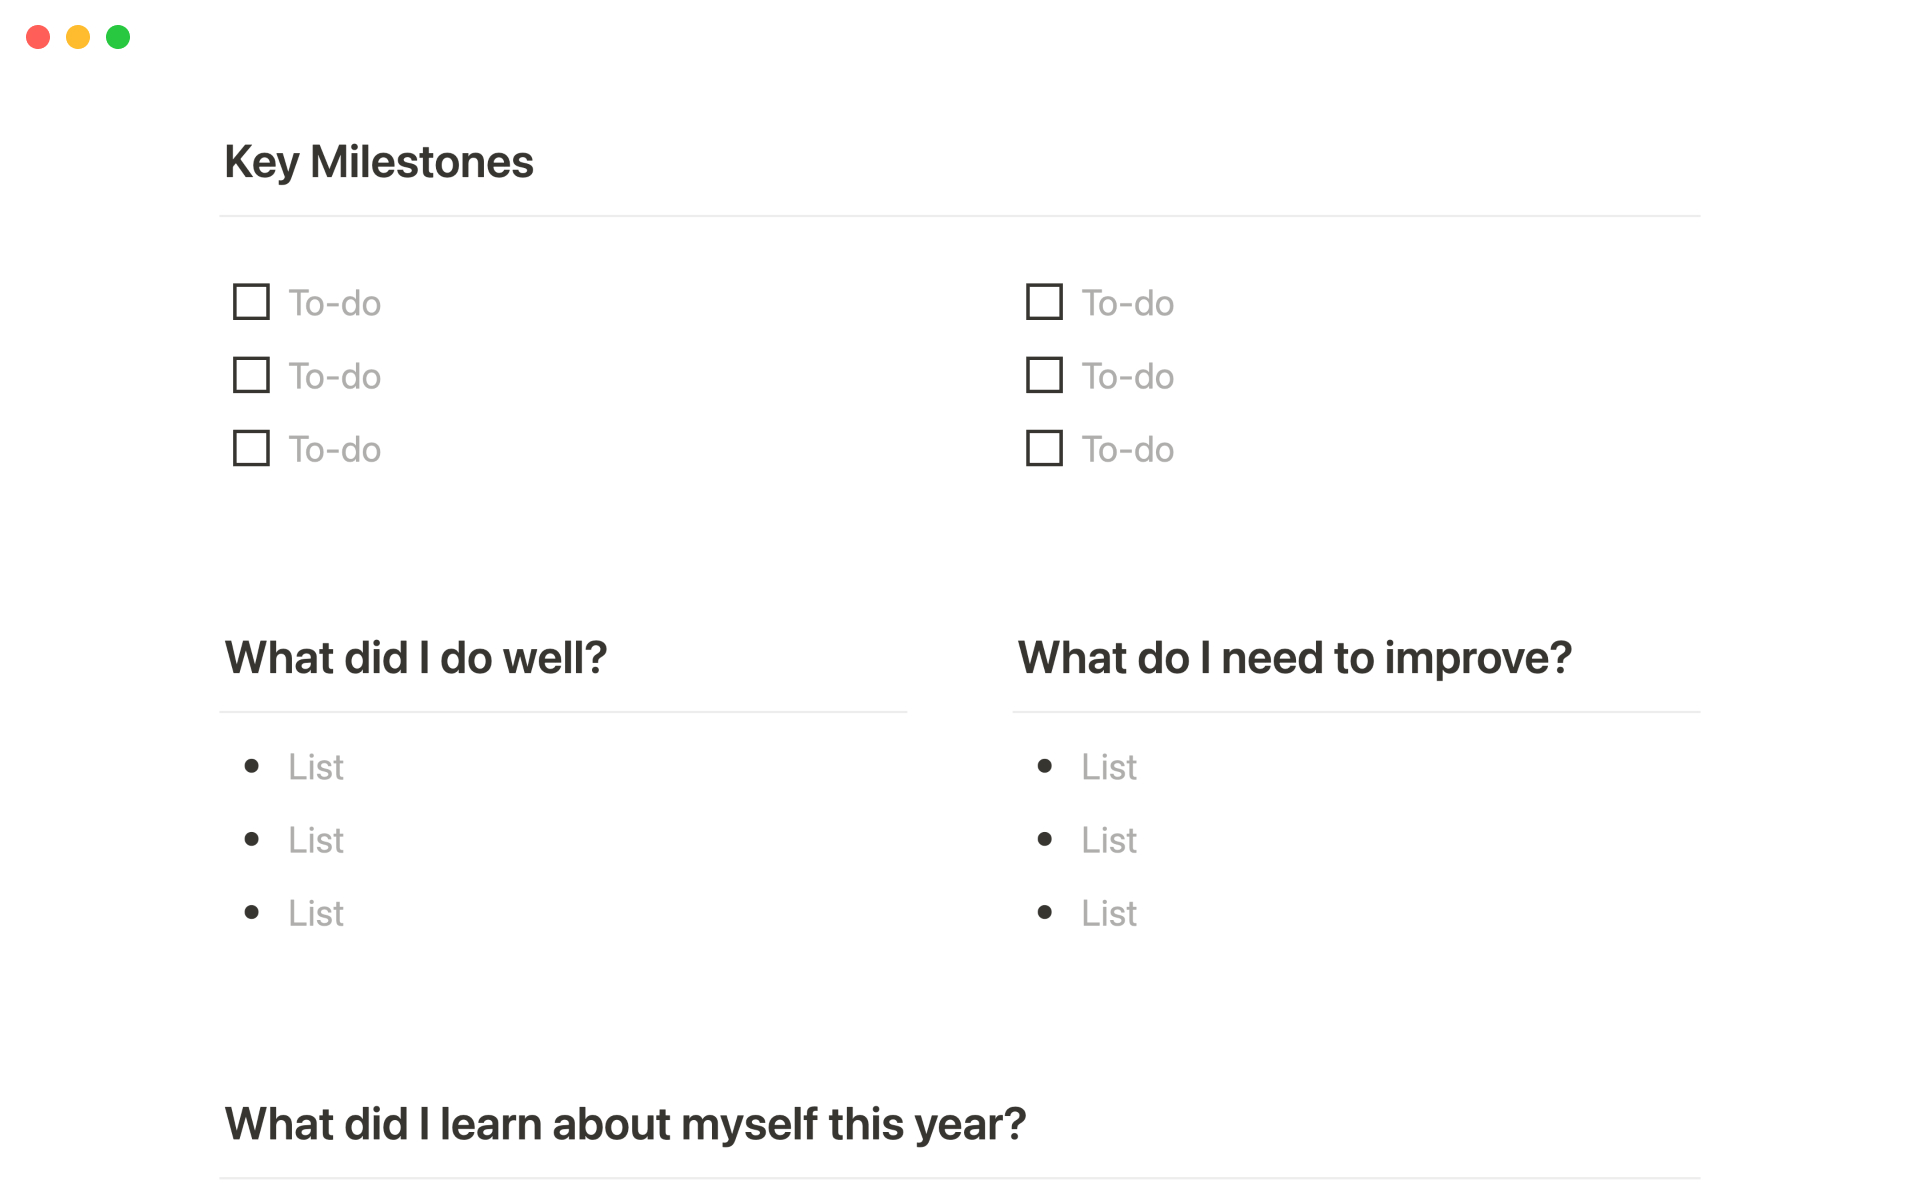
Task: Click the third right-column To-do placeholder text
Action: pos(1128,449)
